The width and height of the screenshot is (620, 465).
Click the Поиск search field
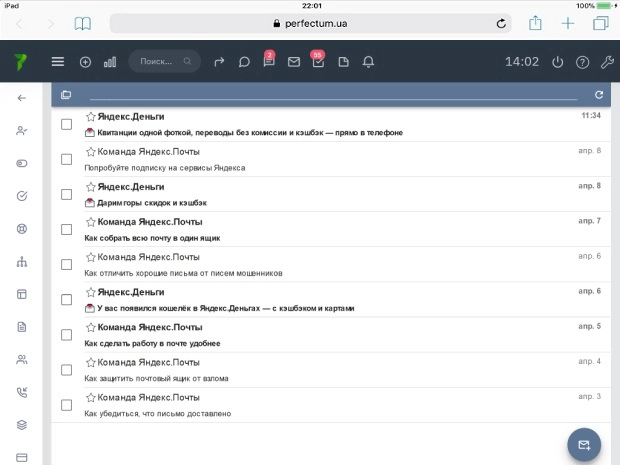coord(158,62)
